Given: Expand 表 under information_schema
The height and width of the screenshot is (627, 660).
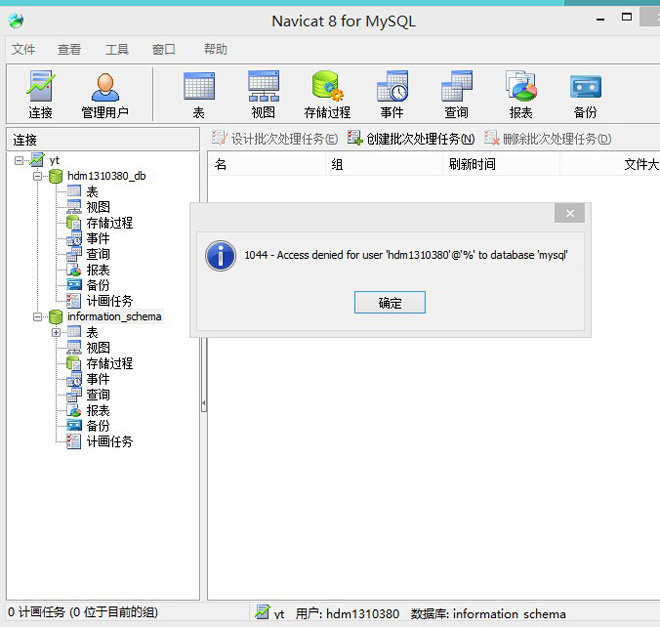Looking at the screenshot, I should (x=56, y=332).
